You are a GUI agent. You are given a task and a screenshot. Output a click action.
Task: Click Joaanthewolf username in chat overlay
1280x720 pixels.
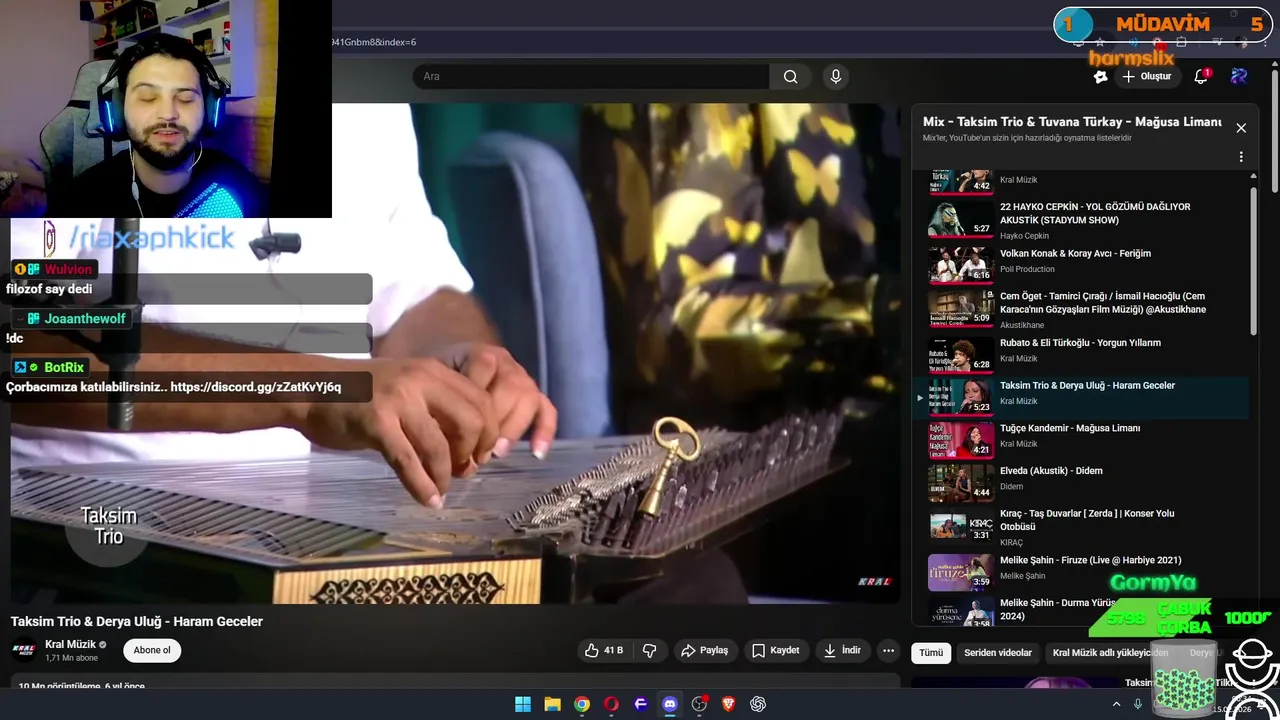(x=85, y=318)
